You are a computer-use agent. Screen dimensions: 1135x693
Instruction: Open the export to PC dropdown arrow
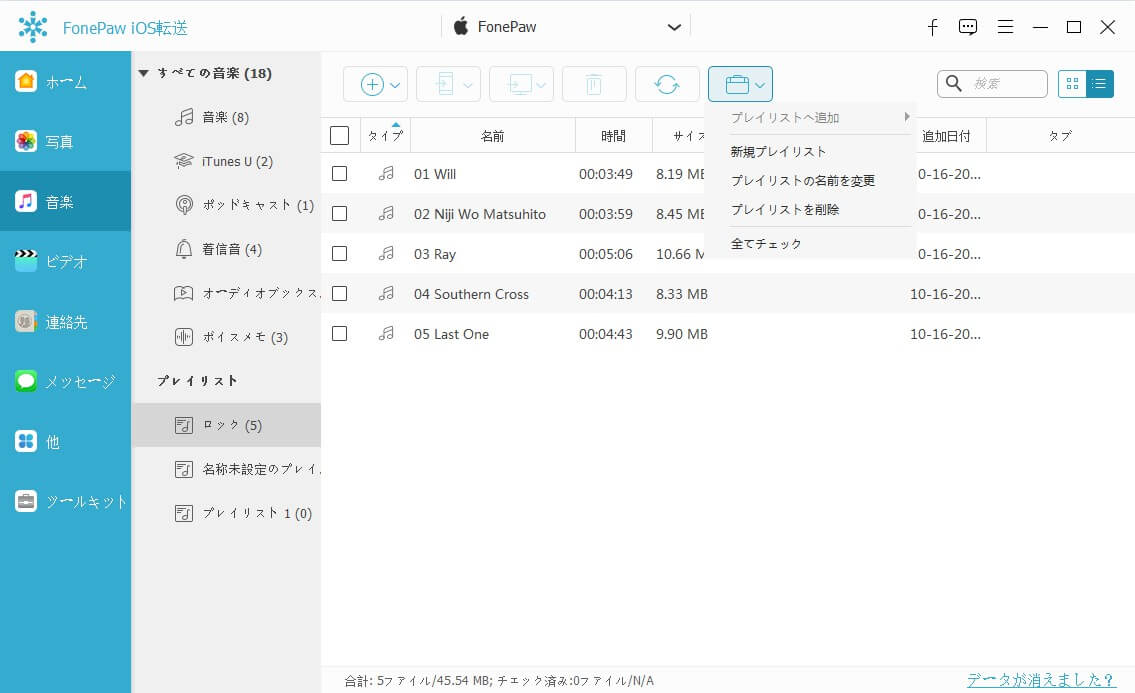(x=541, y=85)
